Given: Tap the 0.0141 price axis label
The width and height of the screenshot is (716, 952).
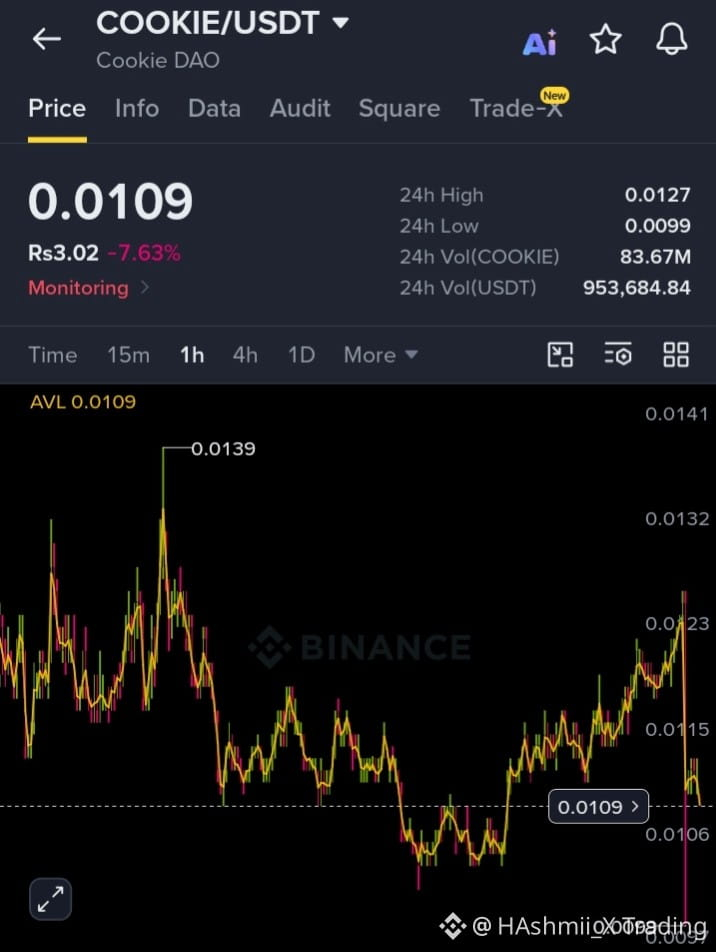Looking at the screenshot, I should [x=677, y=414].
